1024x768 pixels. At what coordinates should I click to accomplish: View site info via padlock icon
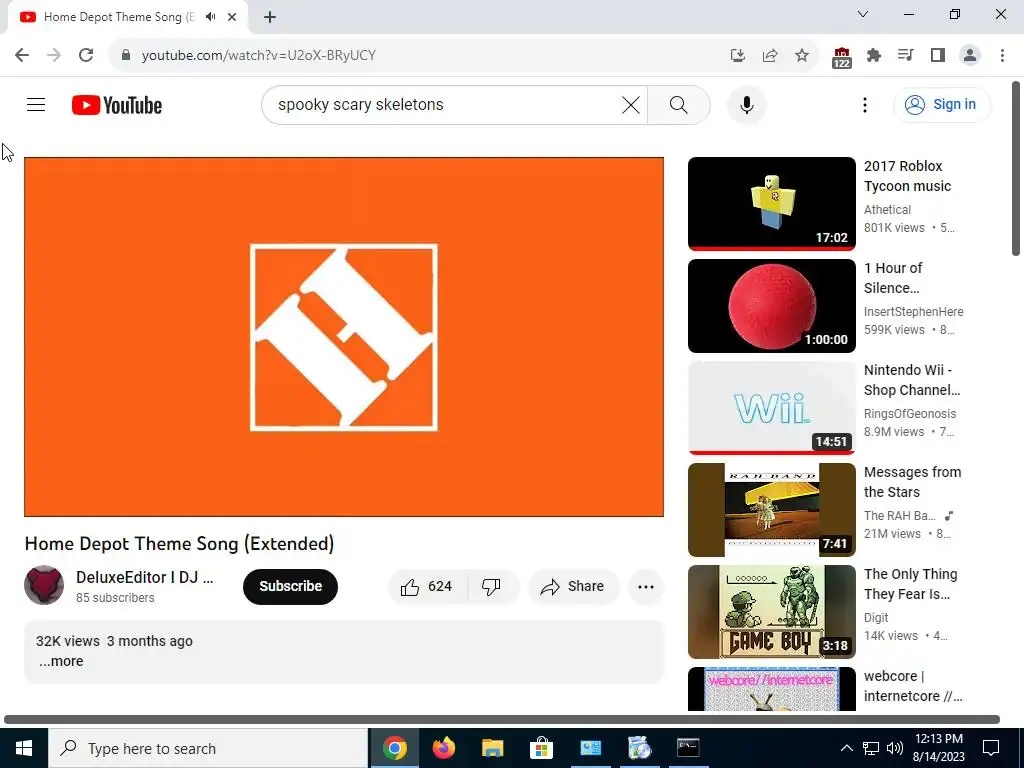pyautogui.click(x=126, y=55)
